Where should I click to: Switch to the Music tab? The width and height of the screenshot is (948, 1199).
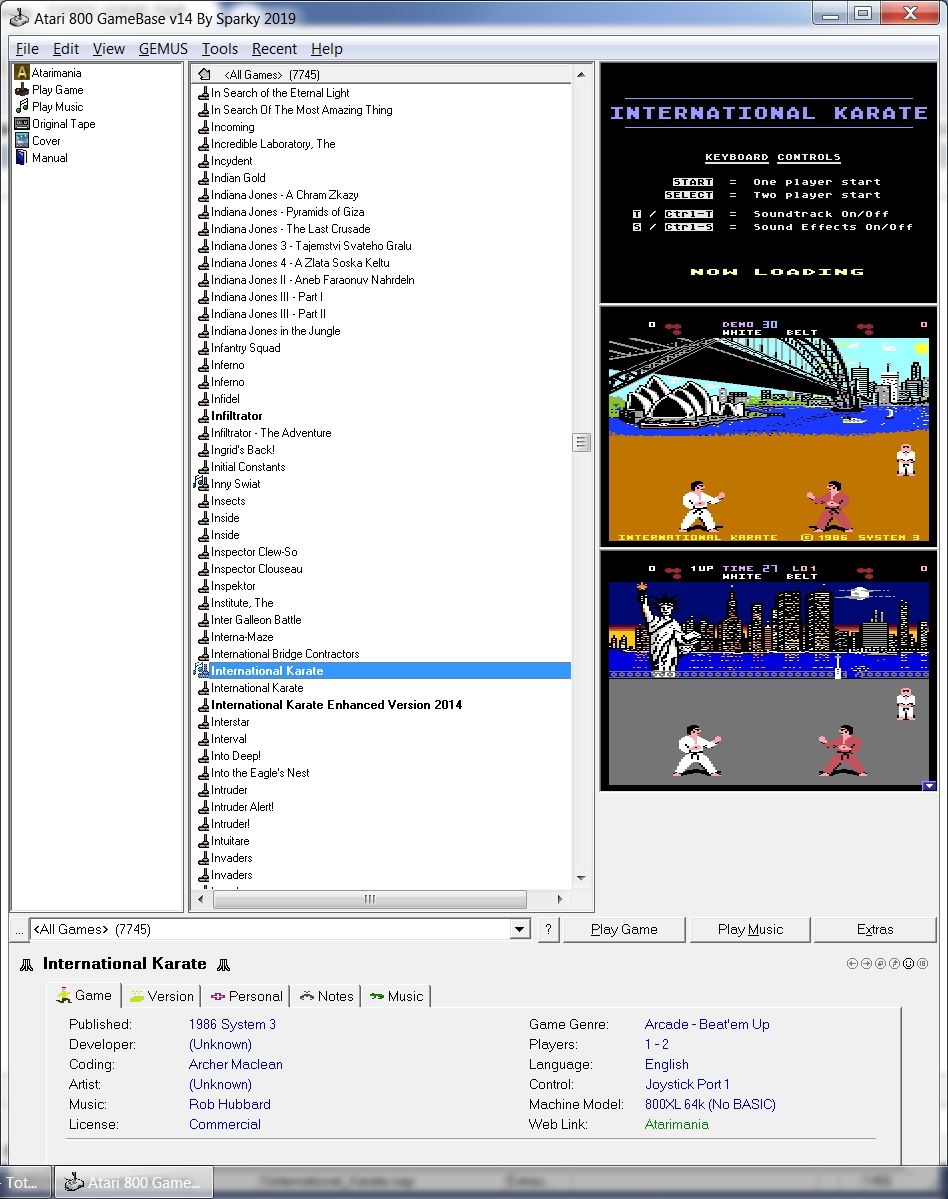pos(396,996)
